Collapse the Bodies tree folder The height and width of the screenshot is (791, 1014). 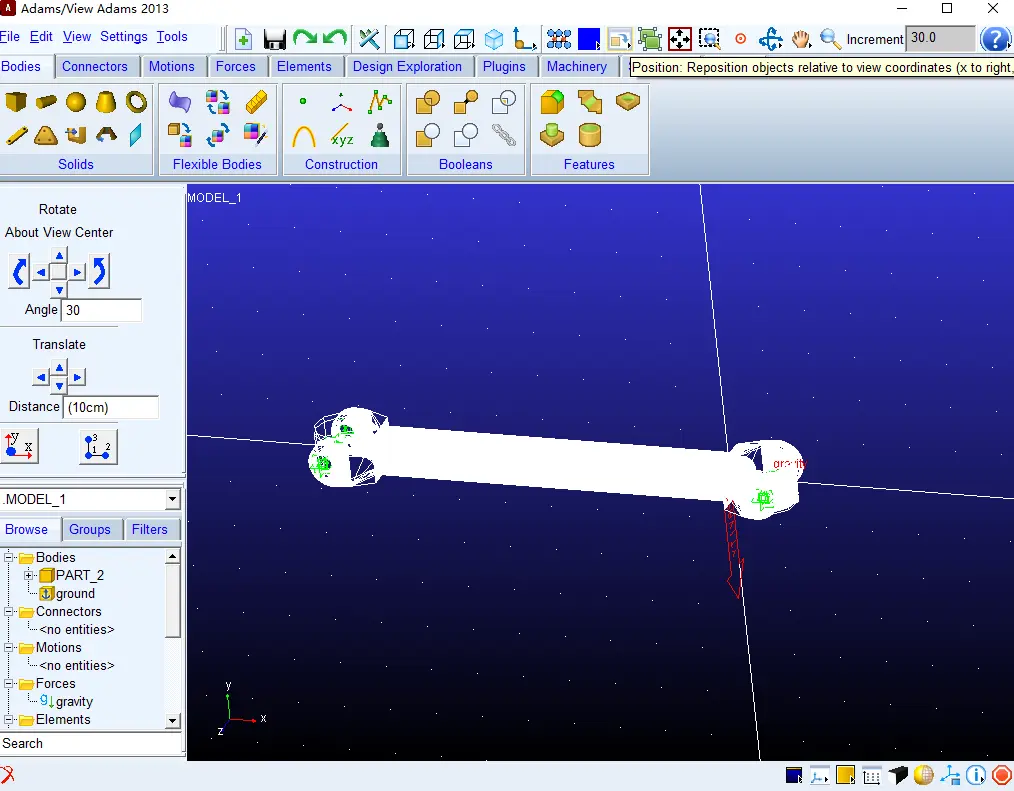tap(9, 557)
